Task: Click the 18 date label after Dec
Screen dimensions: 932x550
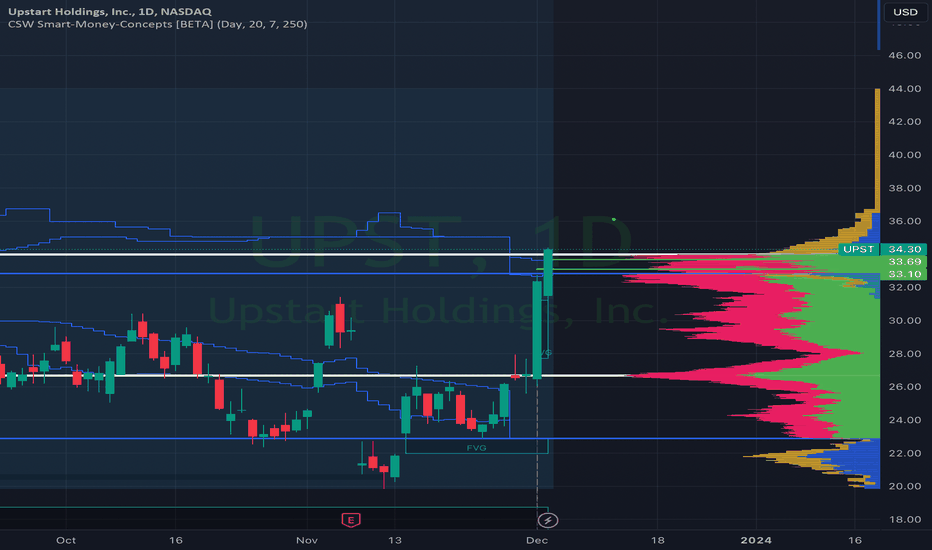Action: (657, 540)
